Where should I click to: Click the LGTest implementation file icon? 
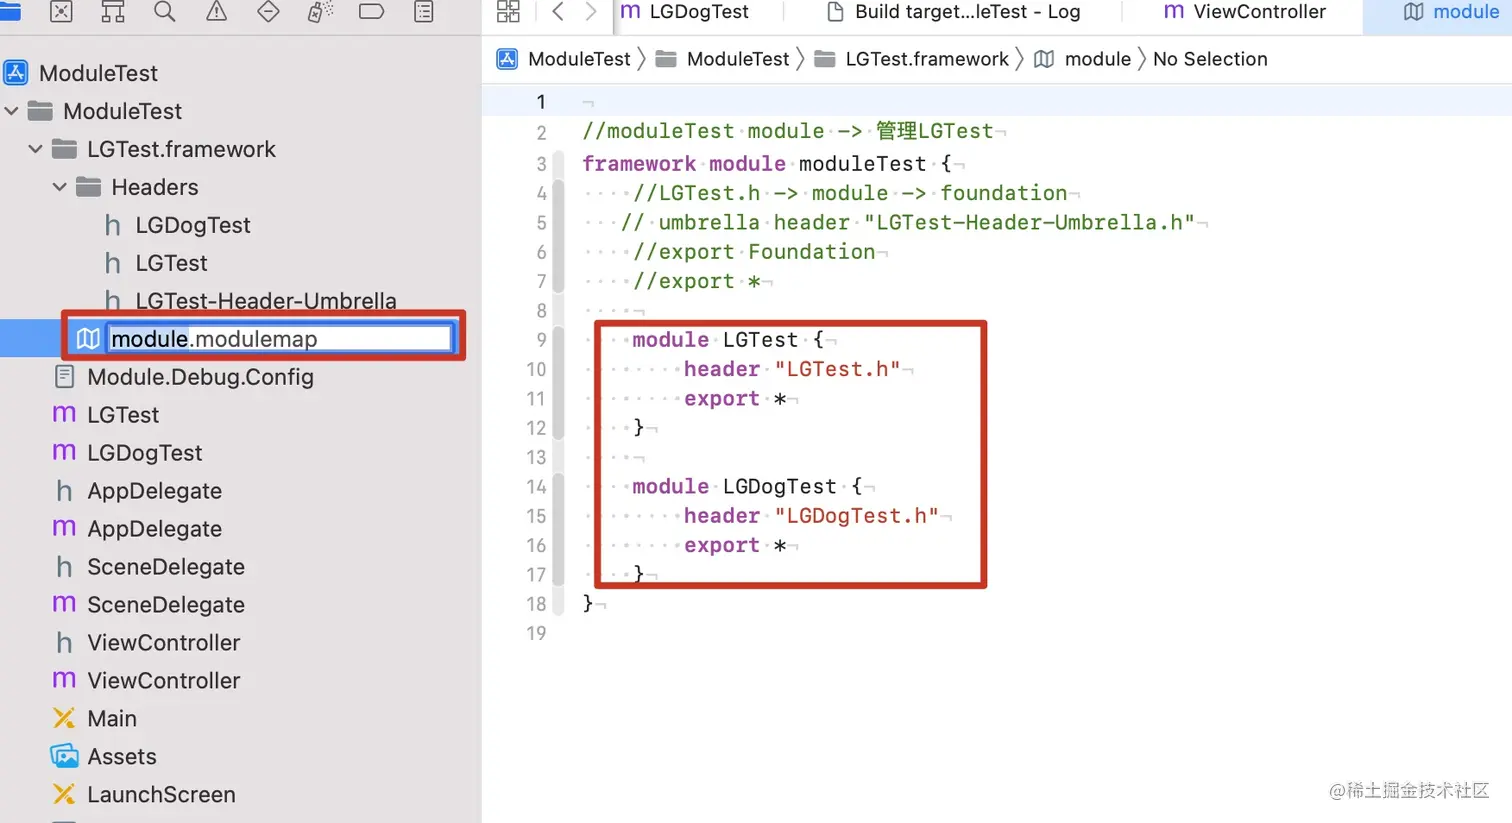(x=64, y=415)
